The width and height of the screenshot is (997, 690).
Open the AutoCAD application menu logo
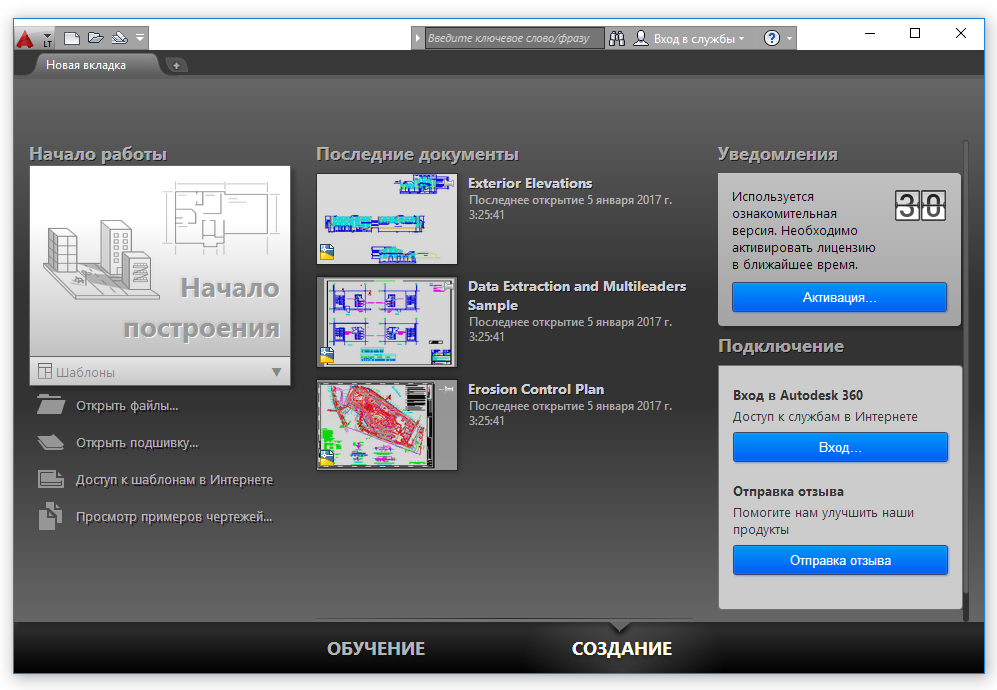[25, 39]
